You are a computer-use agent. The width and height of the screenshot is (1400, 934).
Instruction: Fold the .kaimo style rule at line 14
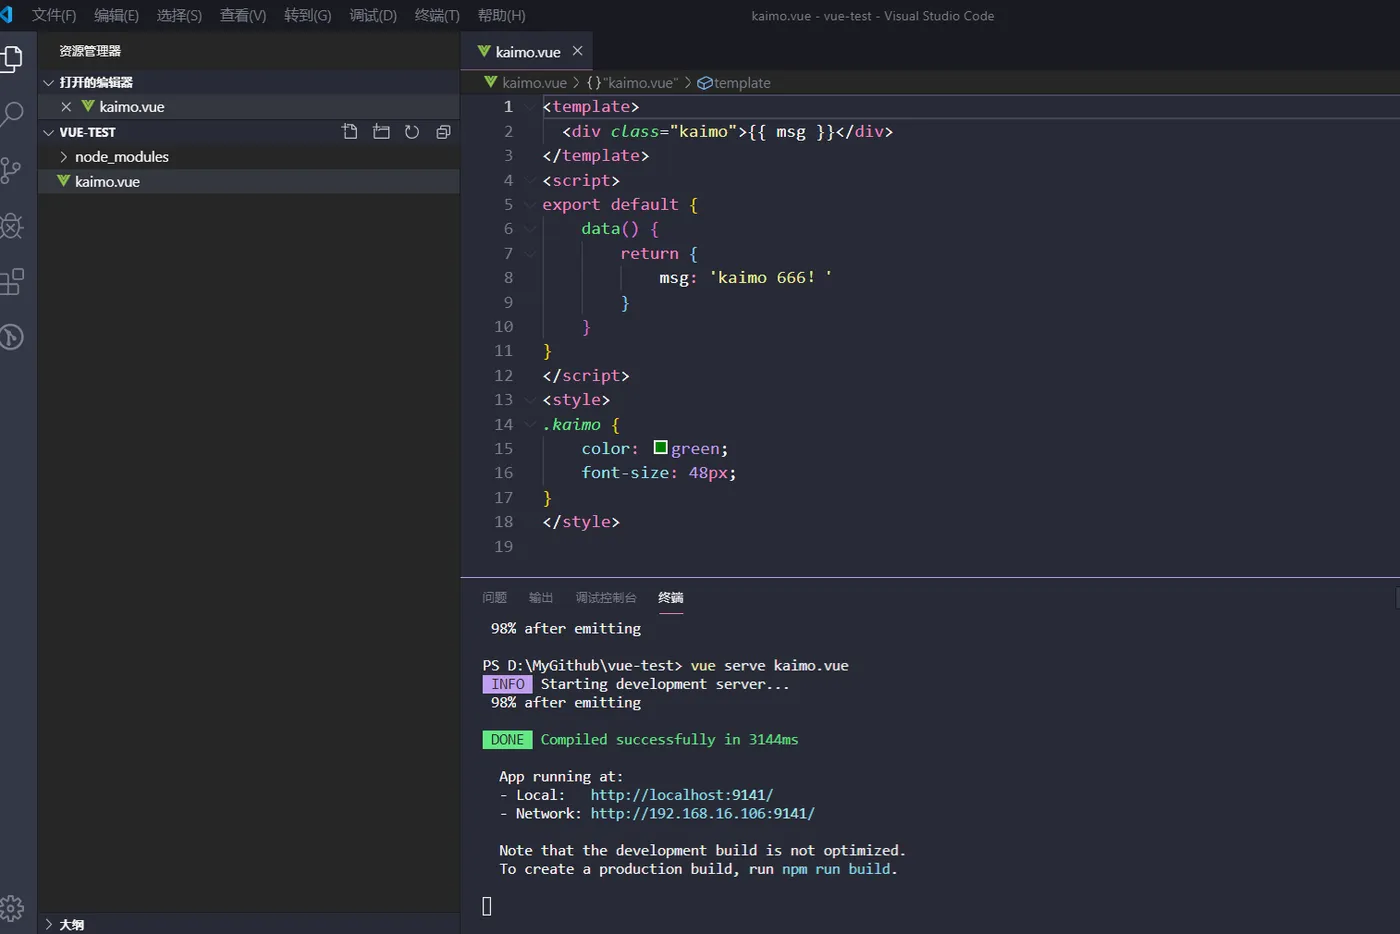point(530,425)
